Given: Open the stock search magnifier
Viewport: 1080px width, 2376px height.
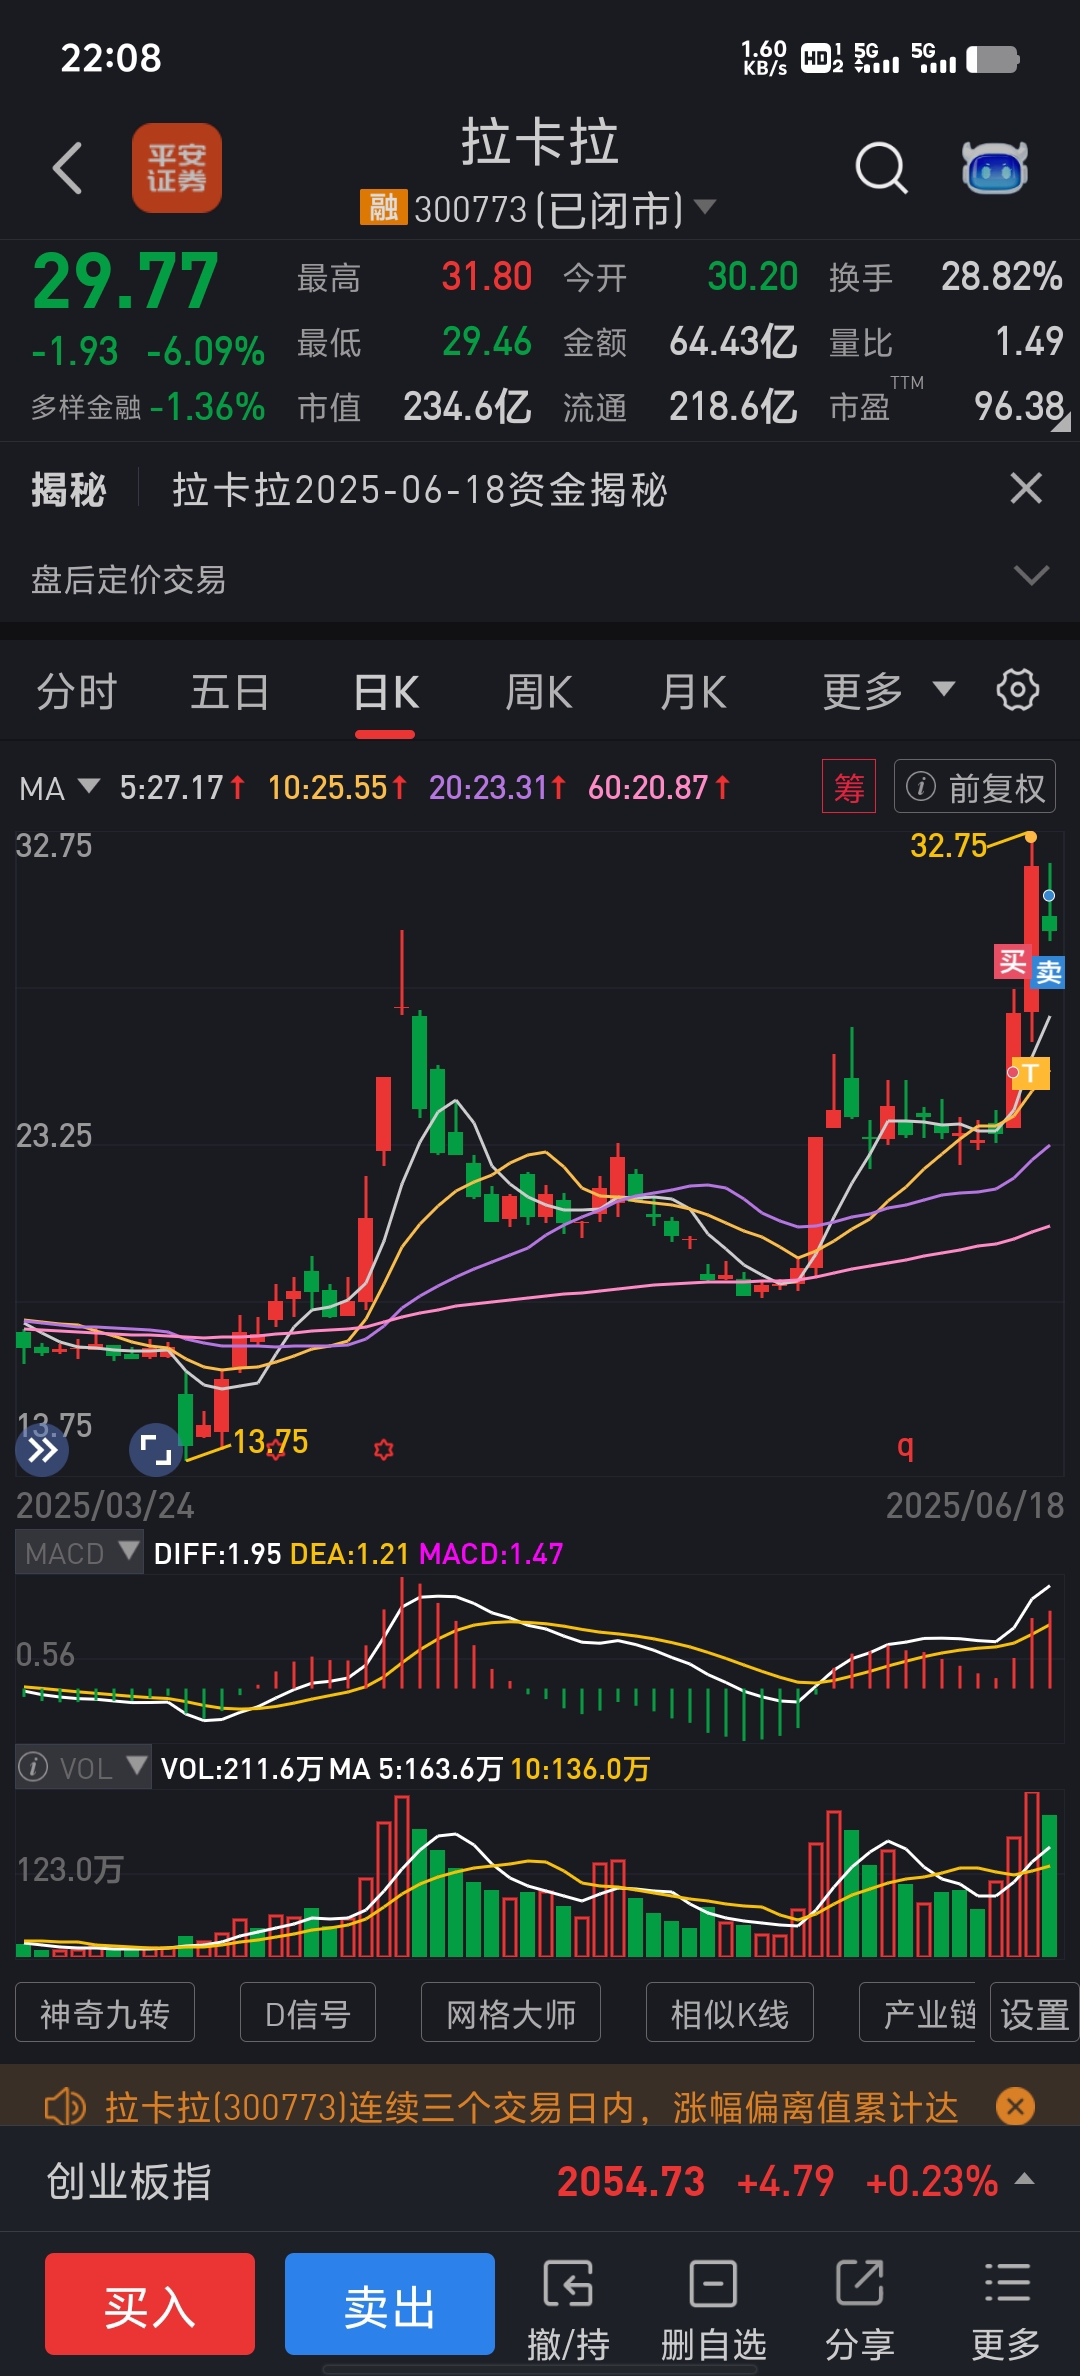Looking at the screenshot, I should [x=881, y=167].
